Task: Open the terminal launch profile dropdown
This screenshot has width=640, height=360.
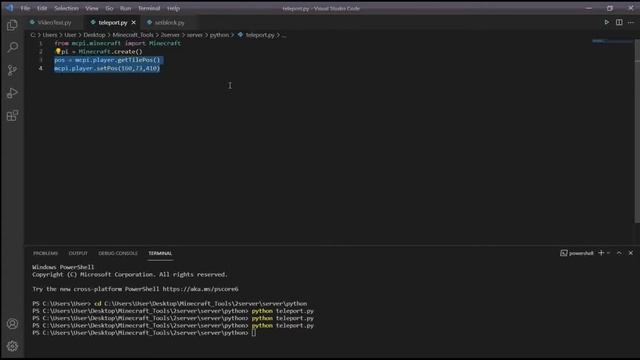Action: point(609,253)
